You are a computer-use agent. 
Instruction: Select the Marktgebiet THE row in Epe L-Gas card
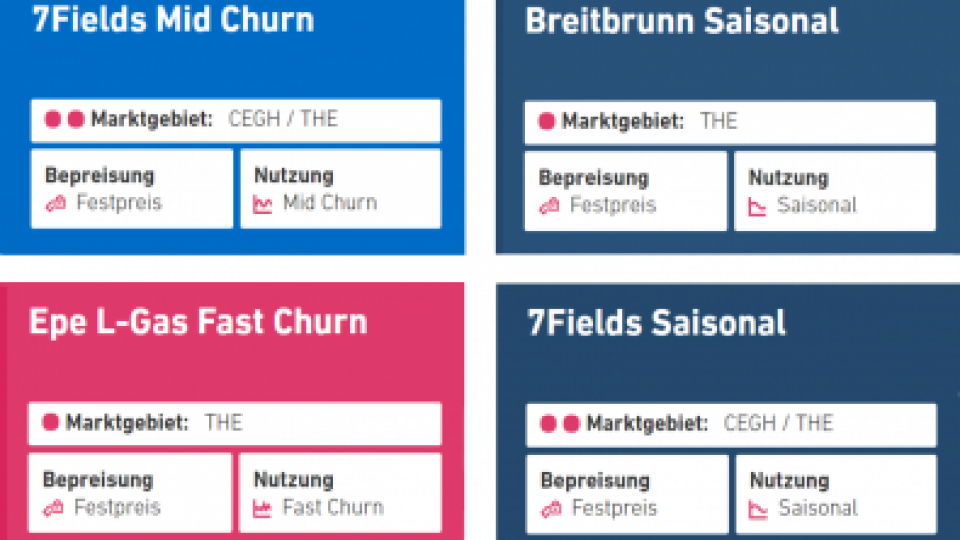pos(235,423)
